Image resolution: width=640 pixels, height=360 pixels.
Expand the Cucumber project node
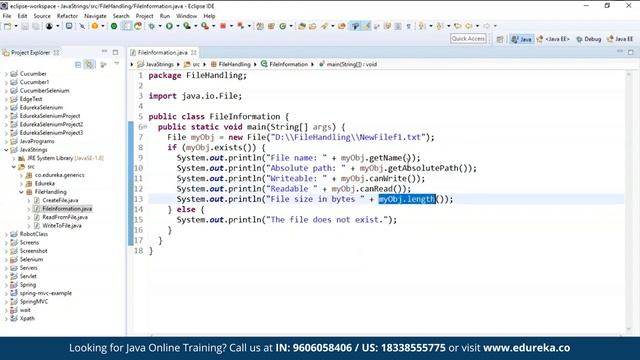click(7, 74)
